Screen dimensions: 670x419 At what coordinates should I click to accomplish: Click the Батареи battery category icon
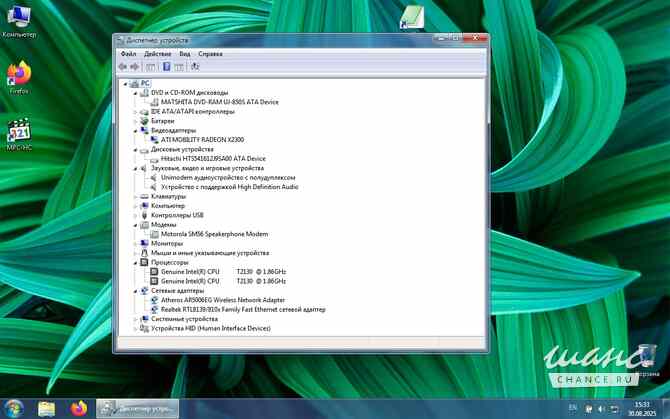144,121
